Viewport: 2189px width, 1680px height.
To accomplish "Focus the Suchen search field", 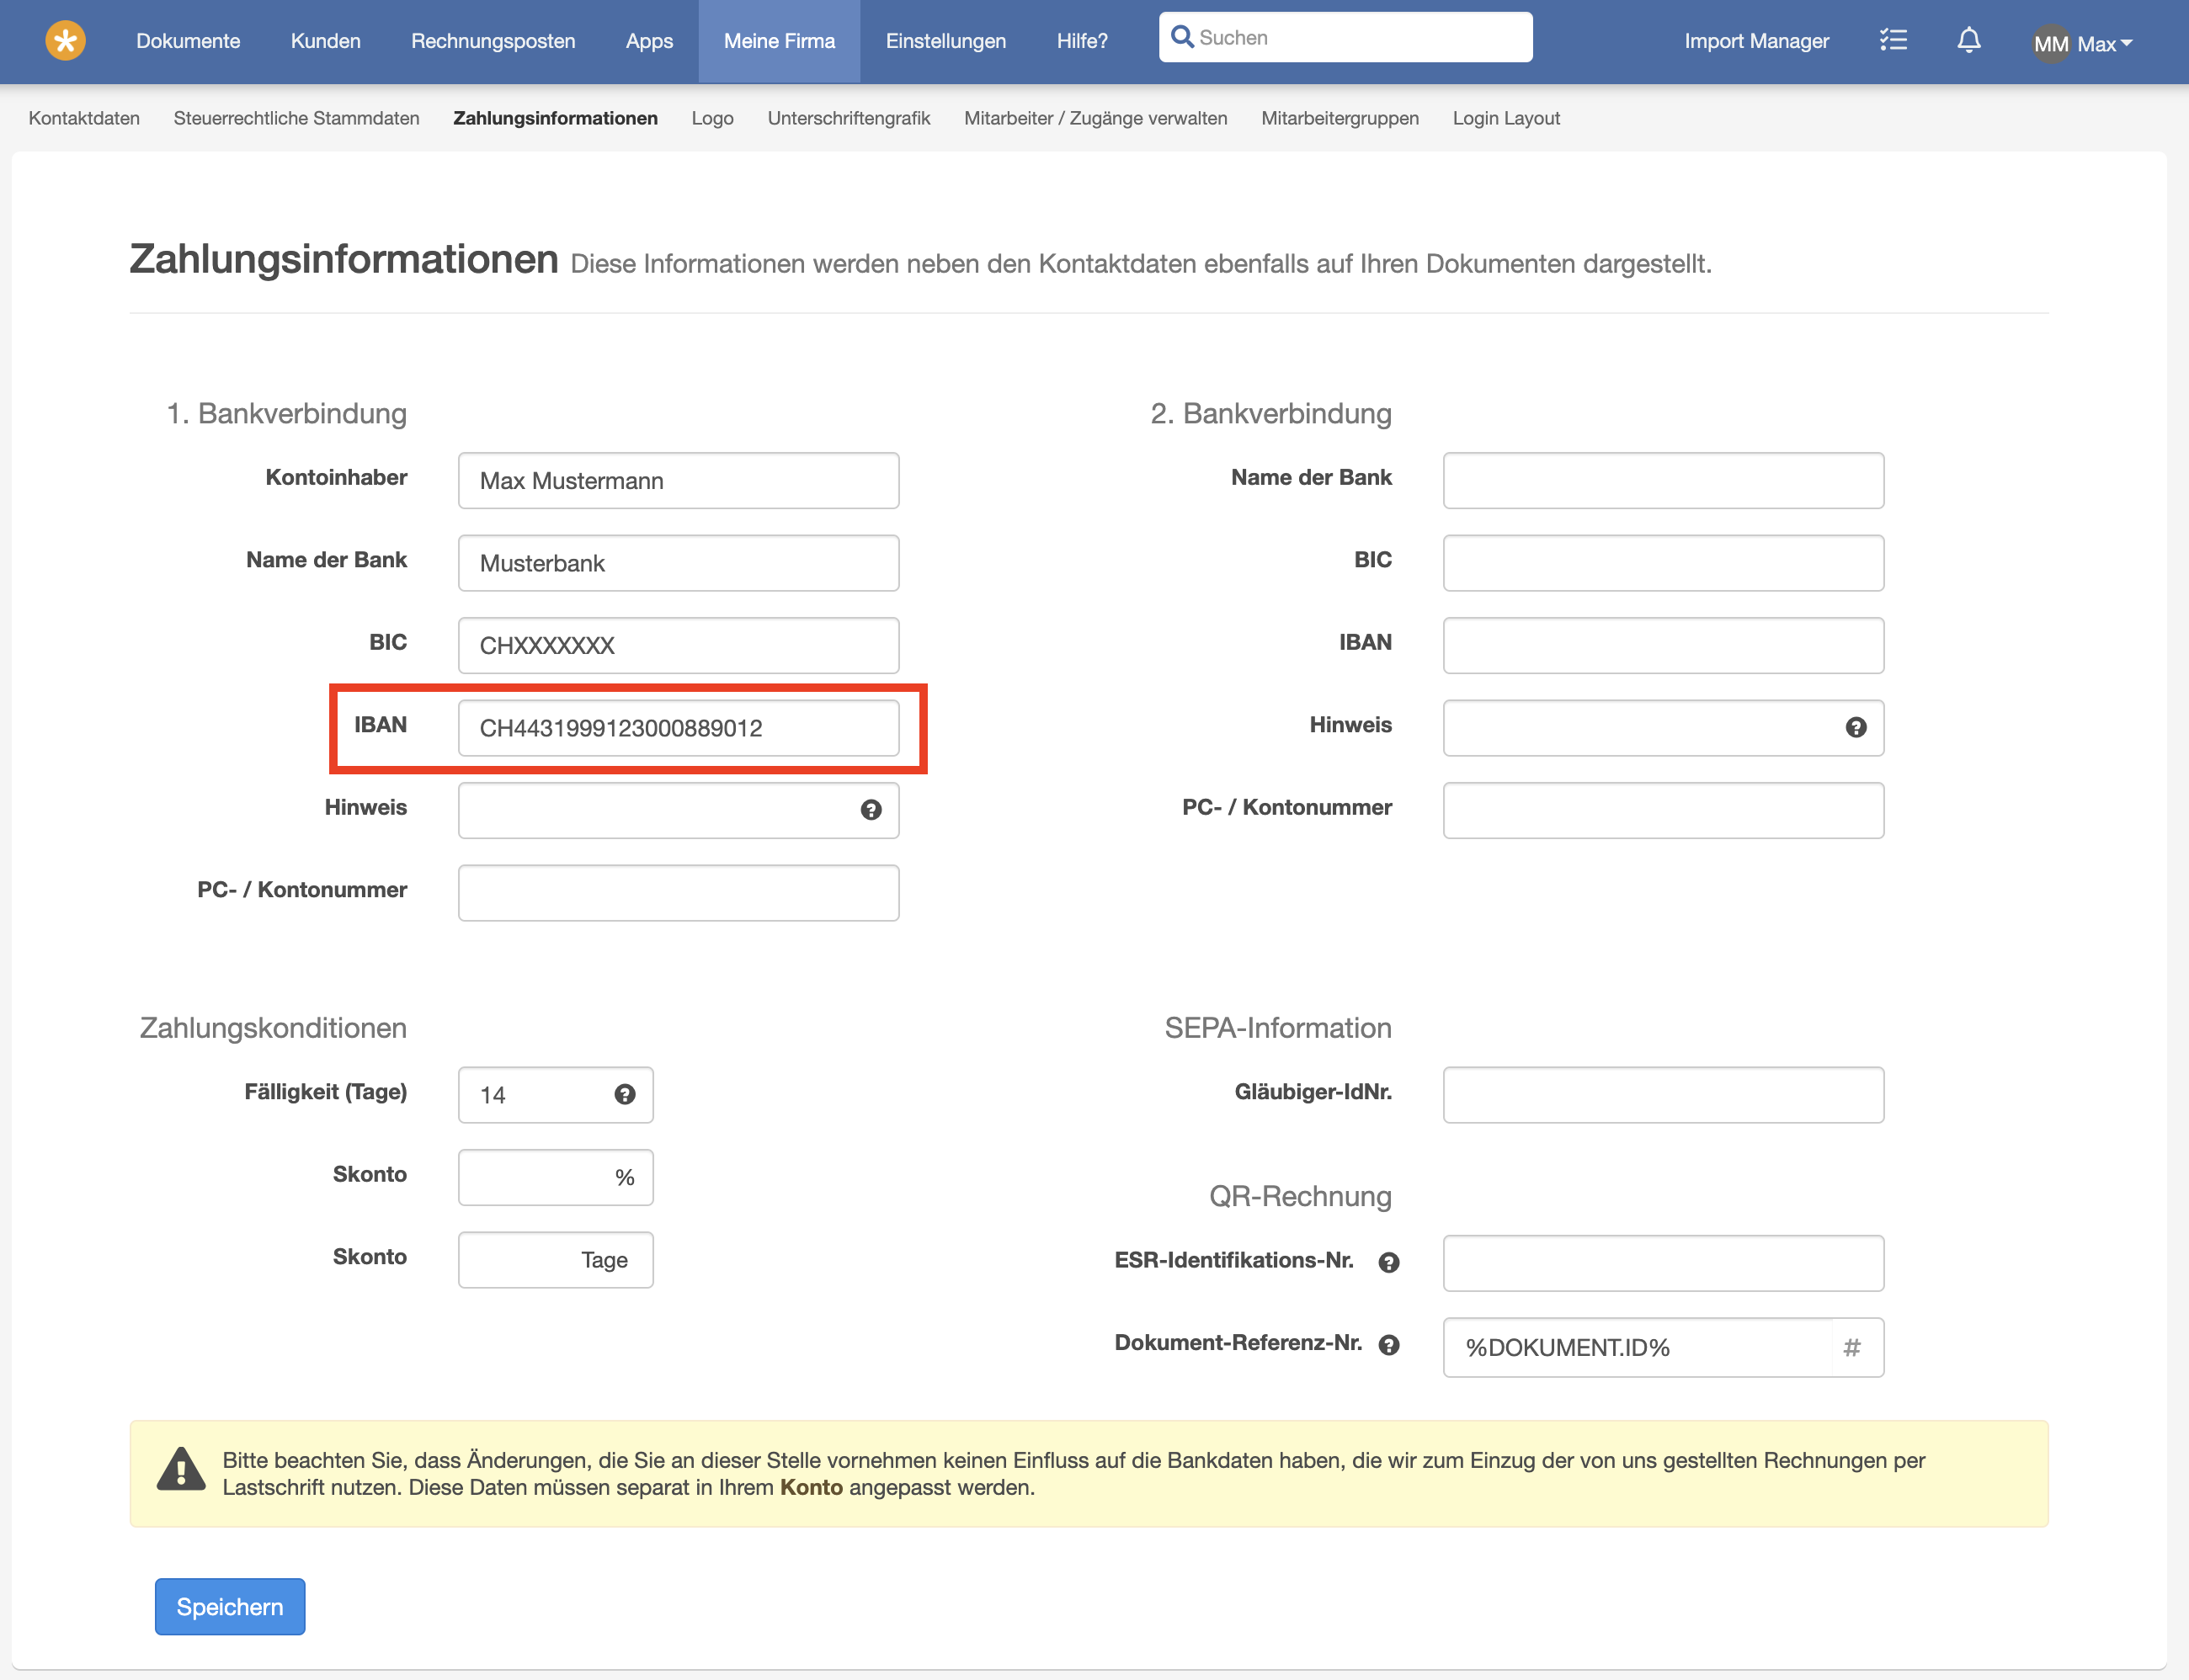I will coord(1345,37).
